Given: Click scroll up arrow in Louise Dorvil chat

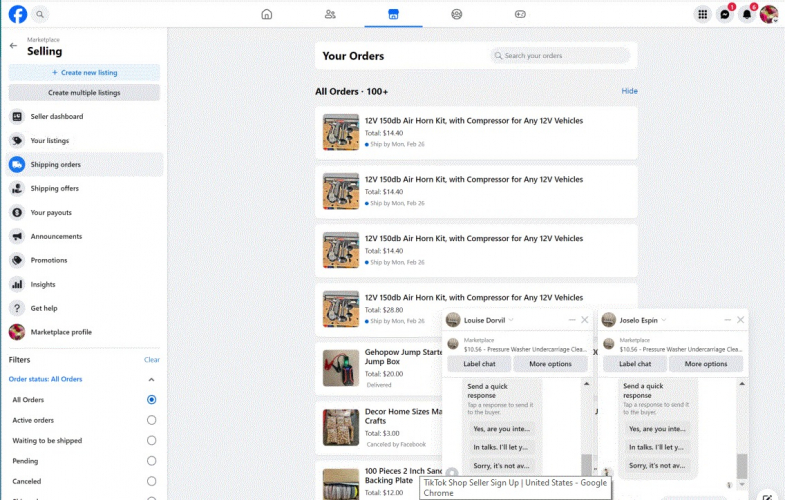Looking at the screenshot, I should pos(586,384).
